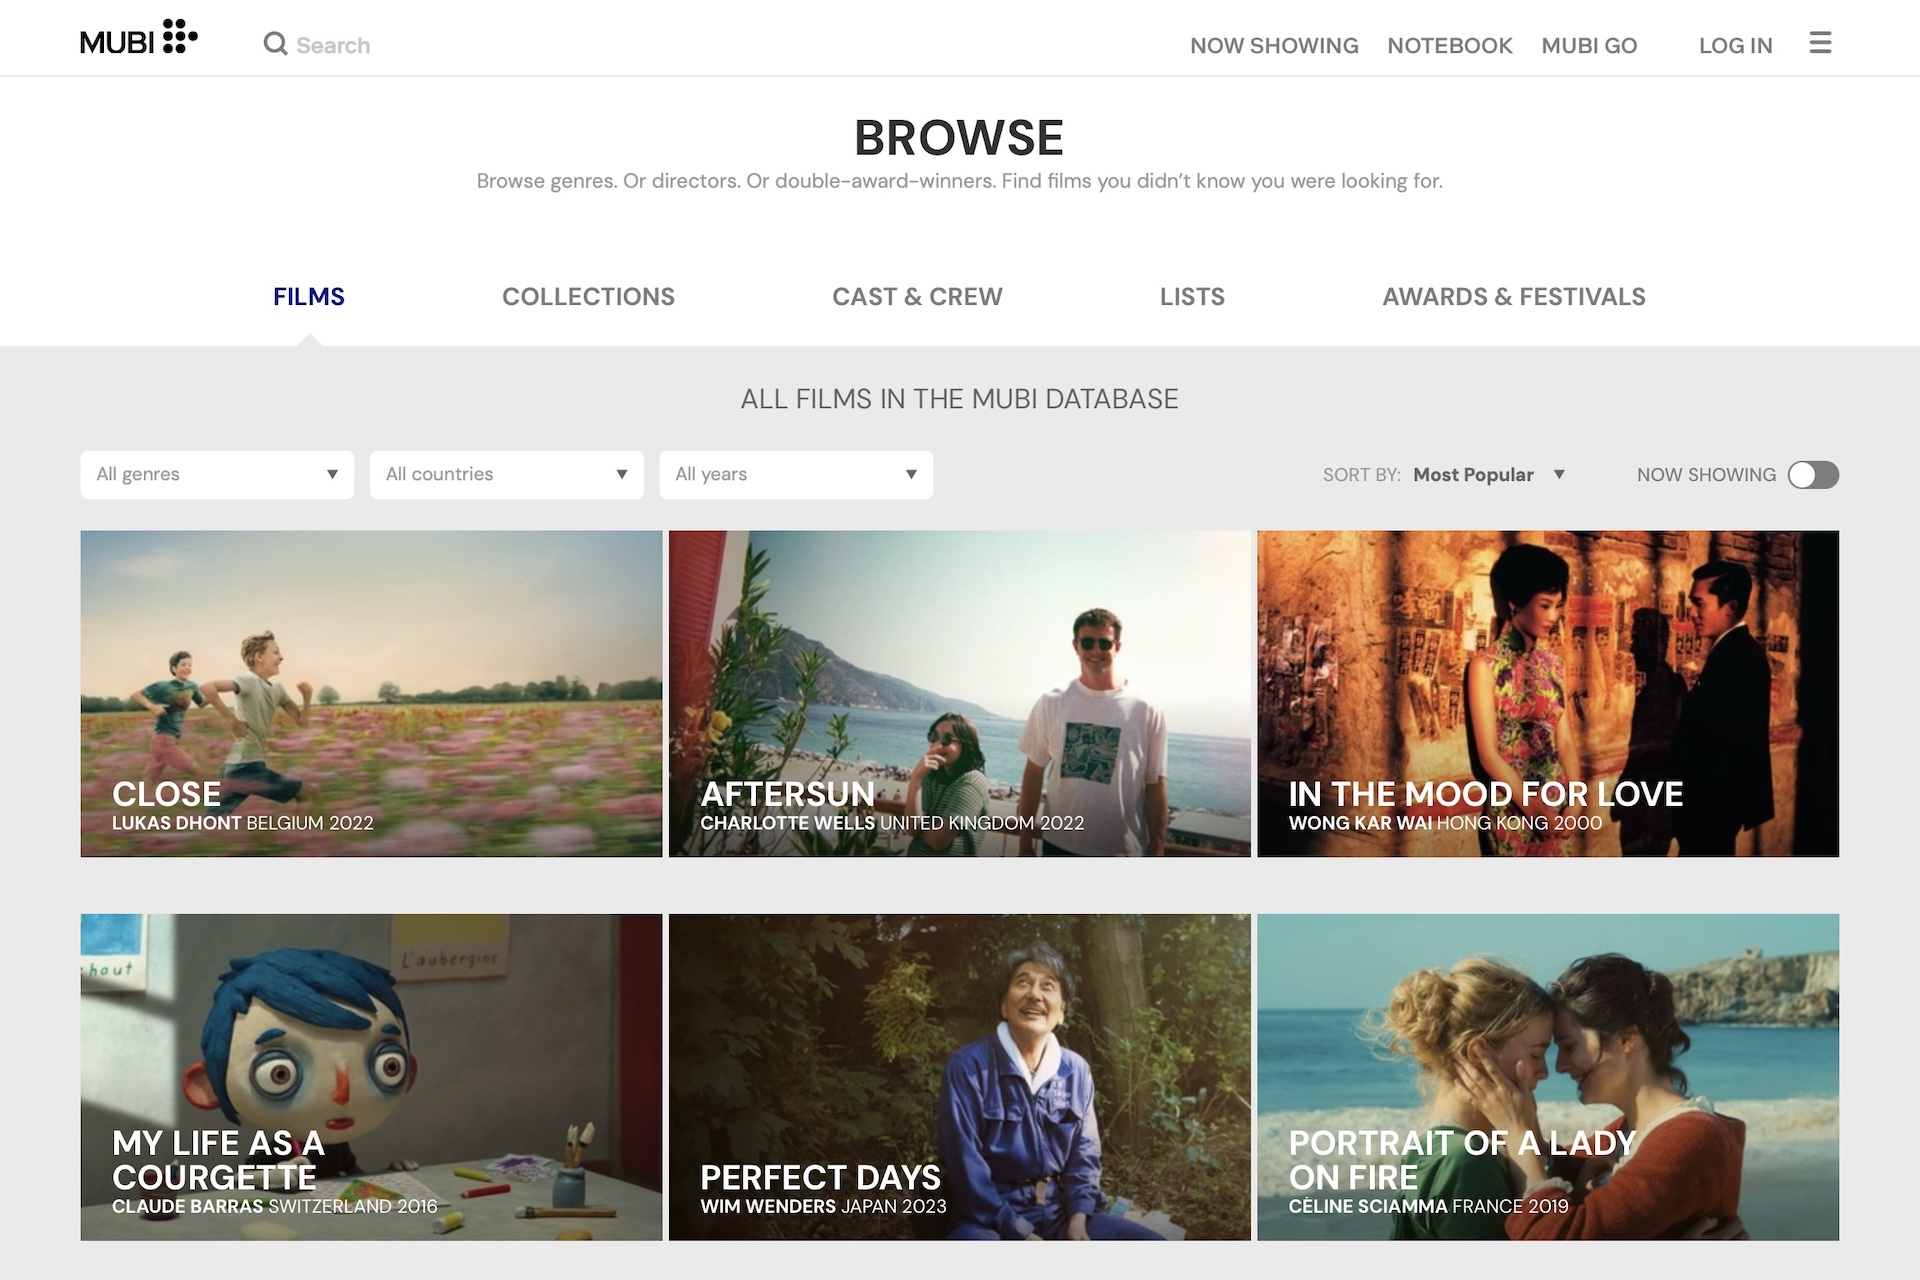
Task: Click the LISTS menu item
Action: (1191, 296)
